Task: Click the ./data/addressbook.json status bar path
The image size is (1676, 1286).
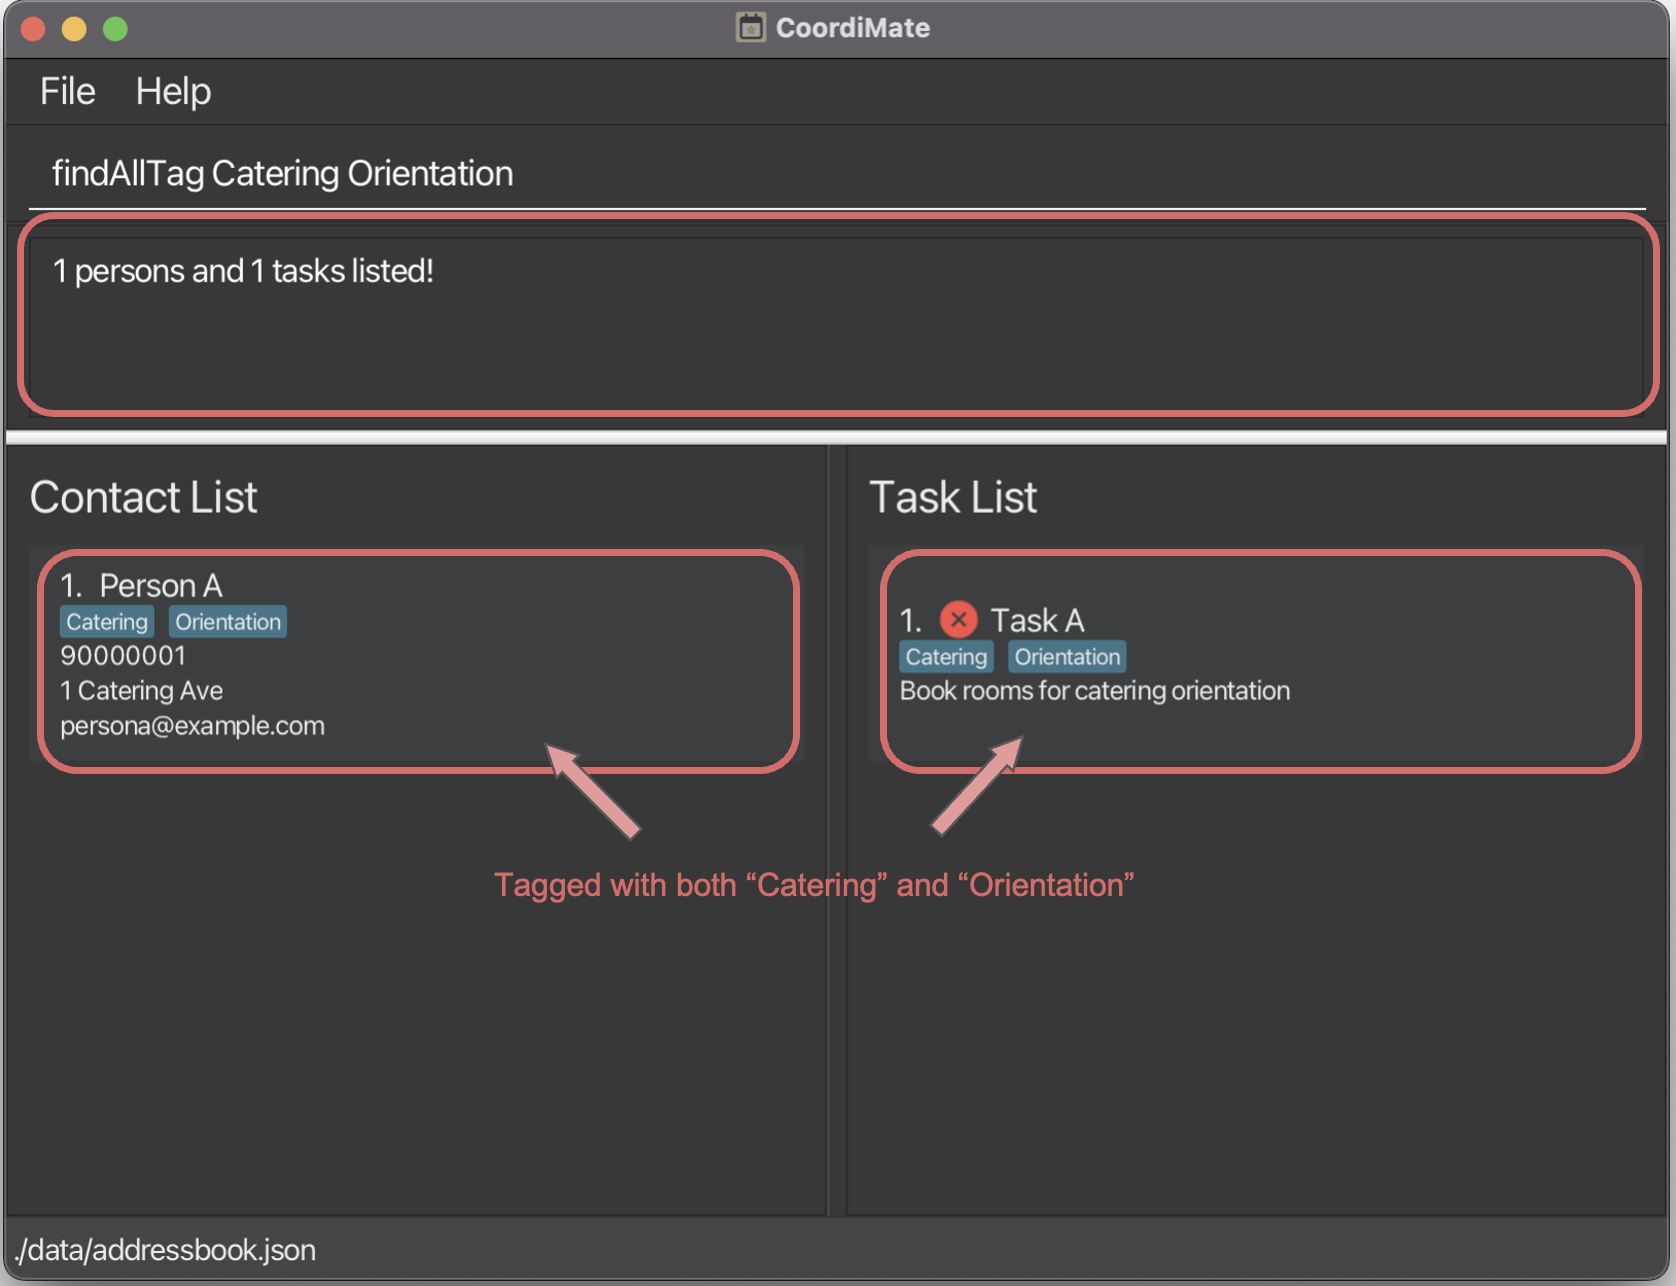Action: pyautogui.click(x=166, y=1250)
